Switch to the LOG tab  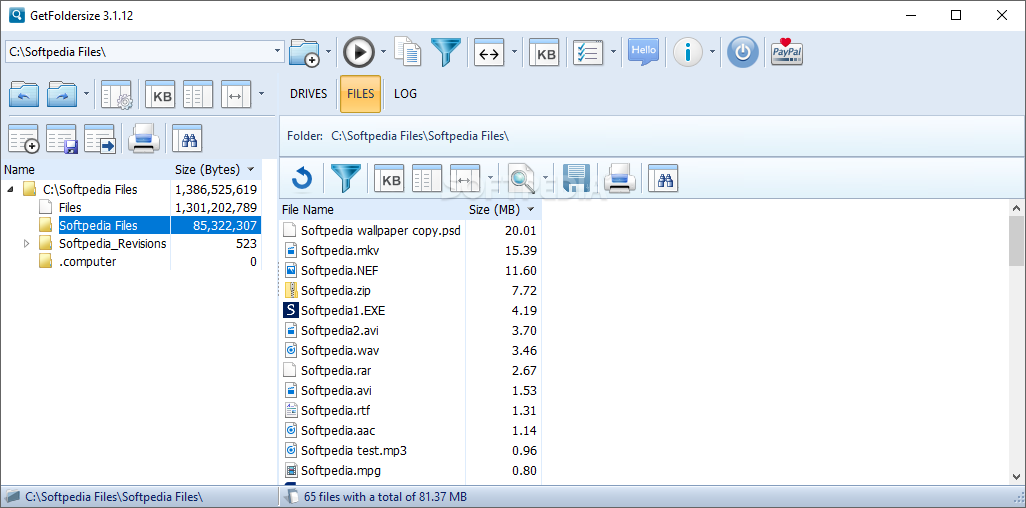pyautogui.click(x=405, y=94)
